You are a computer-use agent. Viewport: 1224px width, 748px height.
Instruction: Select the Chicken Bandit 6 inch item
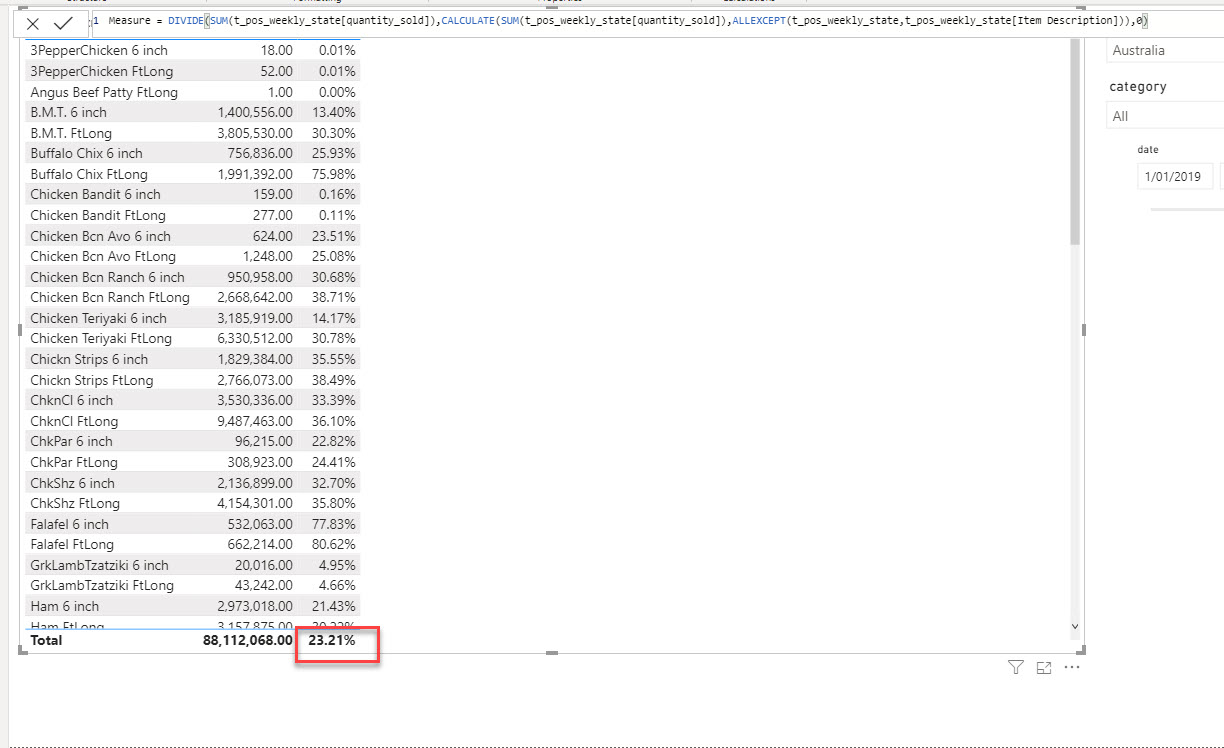pyautogui.click(x=95, y=194)
